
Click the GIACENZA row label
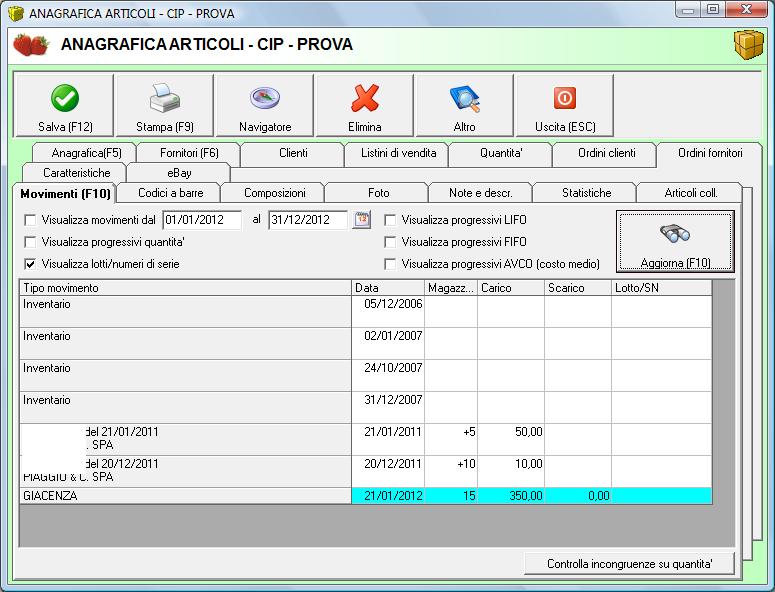185,496
